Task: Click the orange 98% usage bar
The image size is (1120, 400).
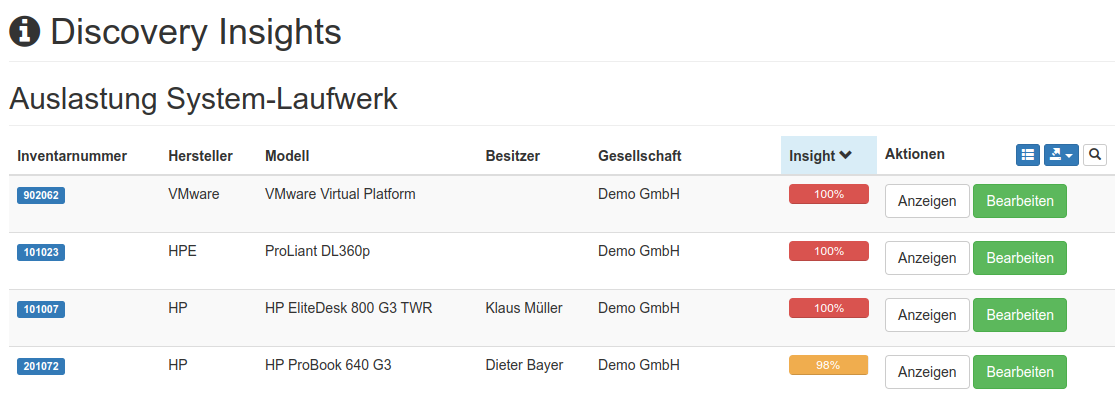Action: click(x=828, y=366)
